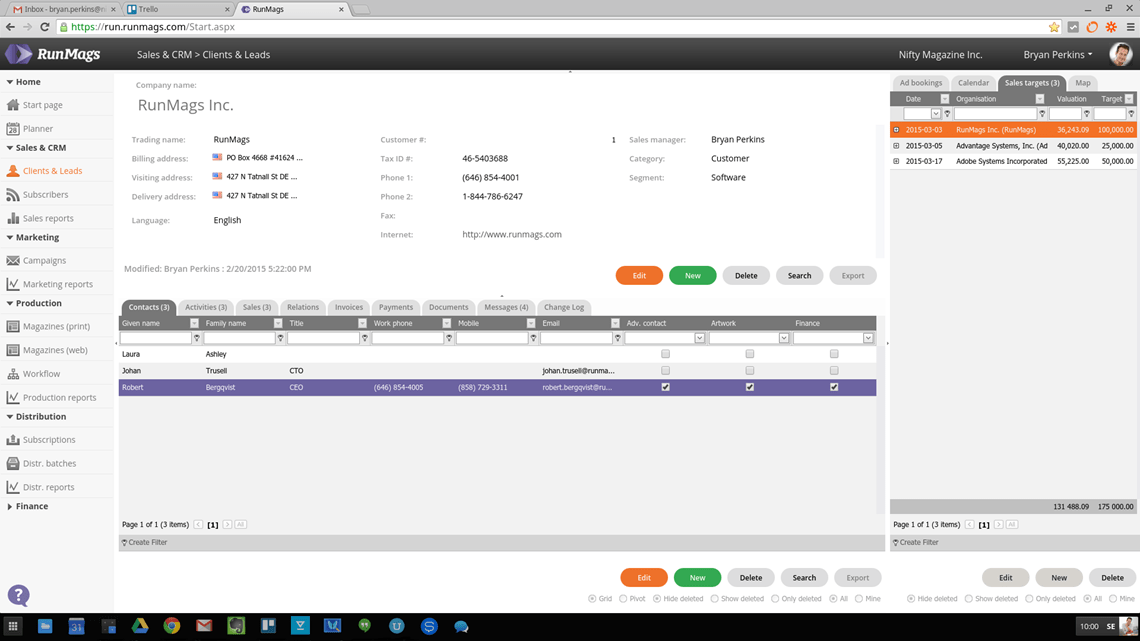Check Artwork for Johan Trusell
Viewport: 1140px width, 641px height.
click(x=750, y=371)
